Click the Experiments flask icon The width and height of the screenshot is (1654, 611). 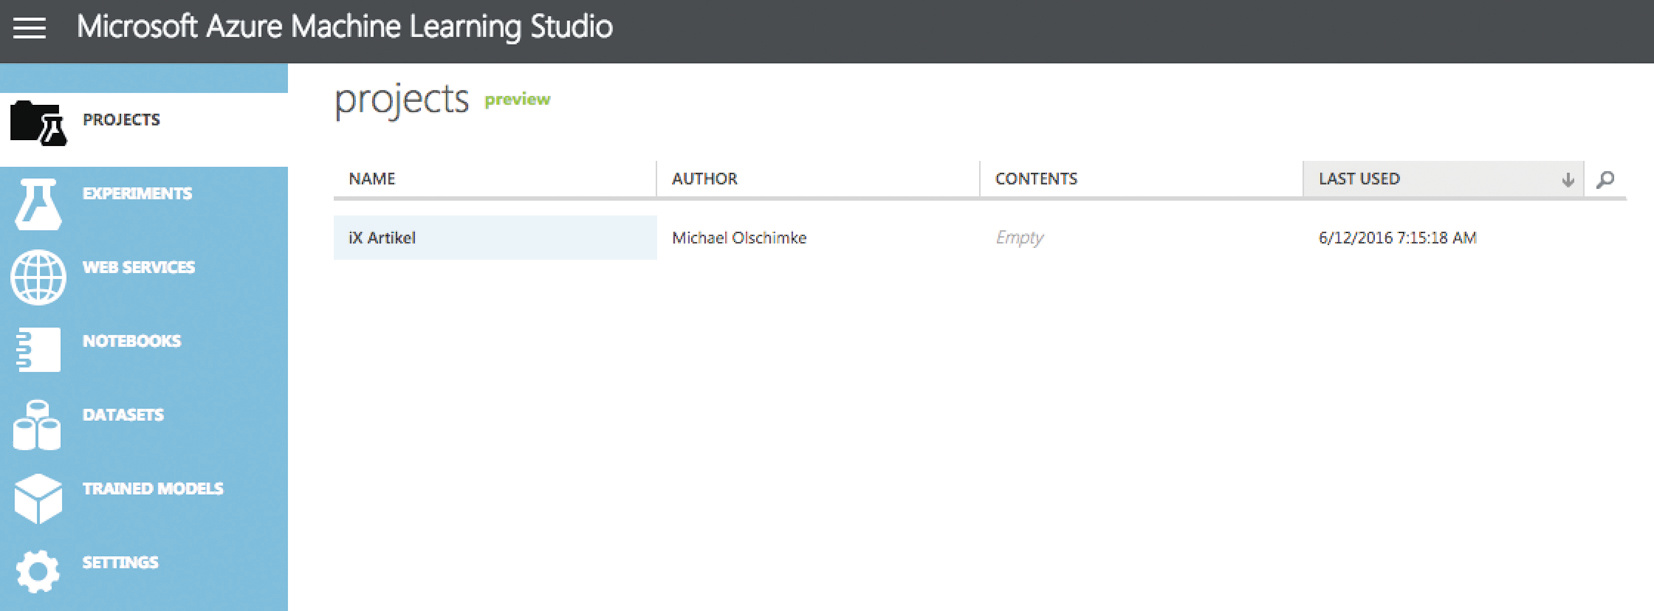coord(38,203)
